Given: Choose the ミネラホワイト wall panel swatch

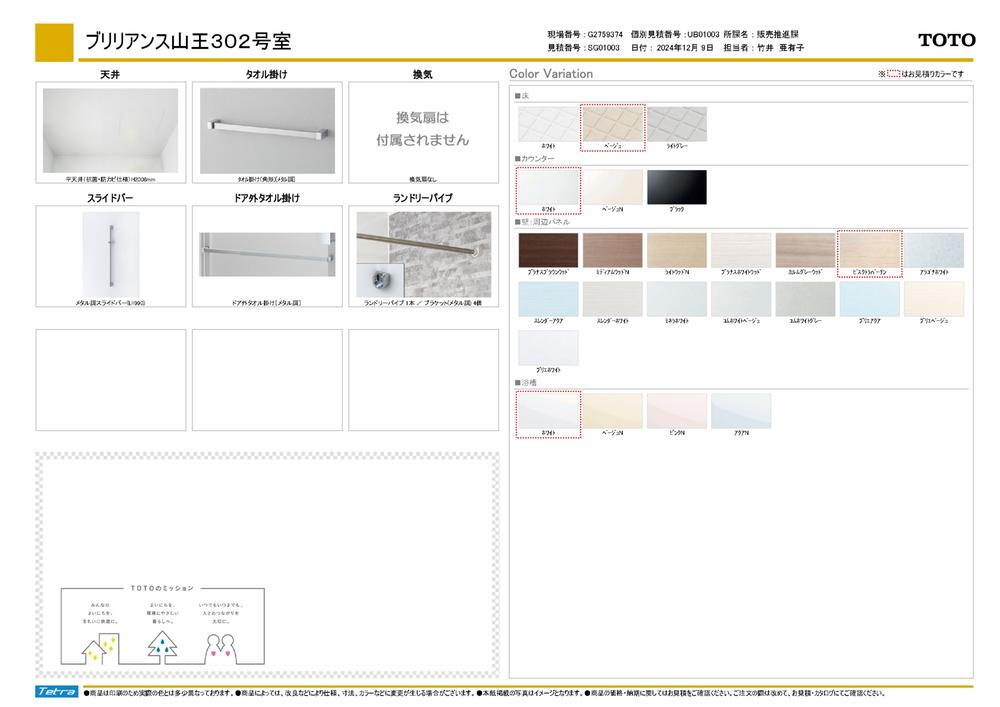Looking at the screenshot, I should [677, 299].
